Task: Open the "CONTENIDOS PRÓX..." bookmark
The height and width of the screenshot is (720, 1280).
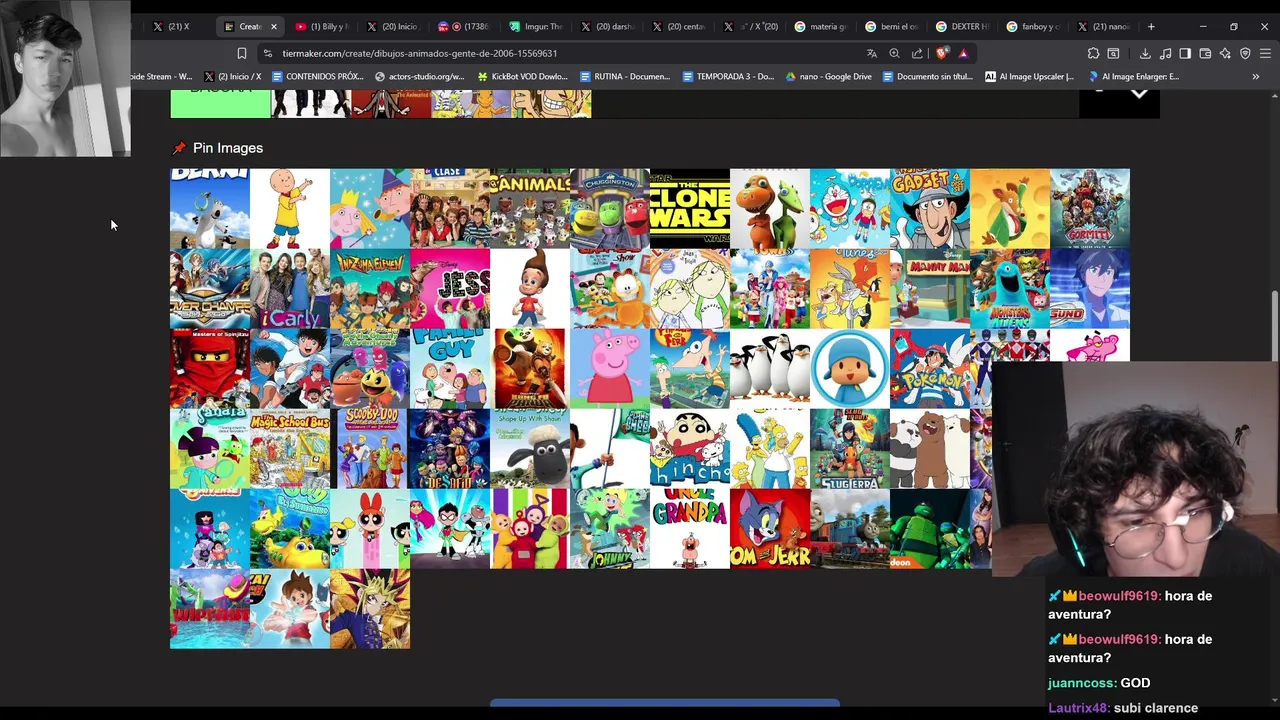Action: (317, 76)
